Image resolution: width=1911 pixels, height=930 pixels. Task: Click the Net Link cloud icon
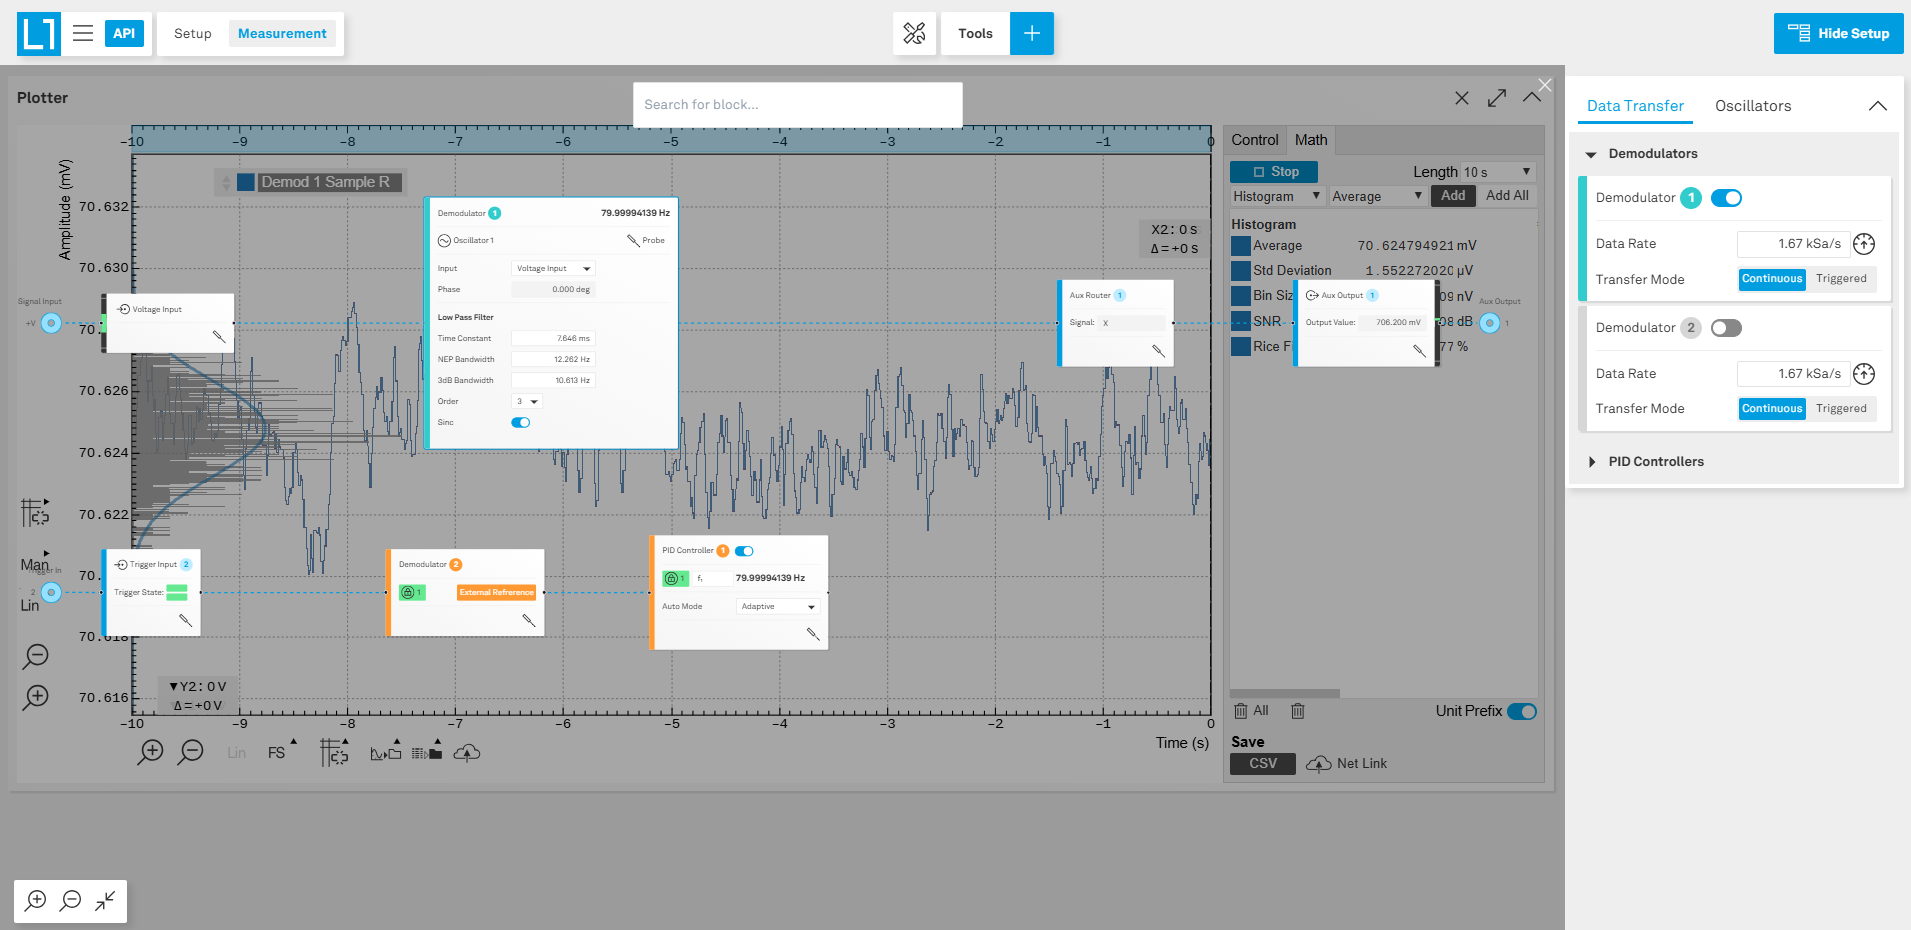tap(1319, 764)
